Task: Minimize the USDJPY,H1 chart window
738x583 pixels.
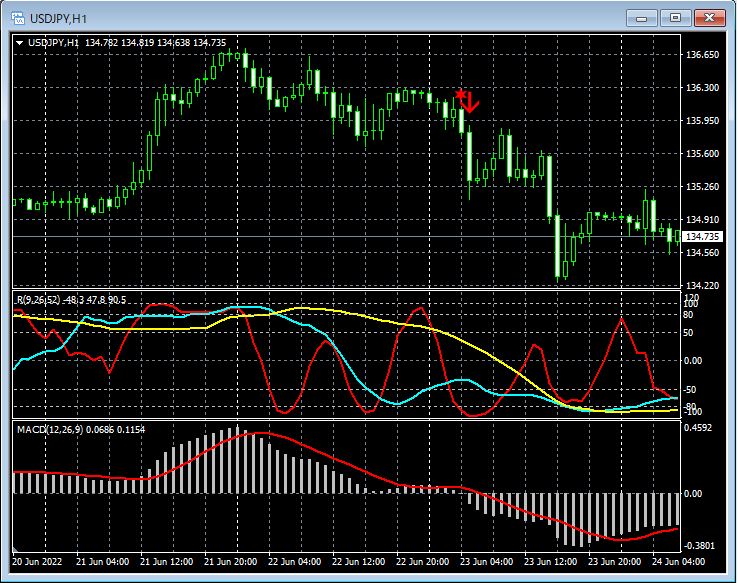Action: click(x=641, y=18)
